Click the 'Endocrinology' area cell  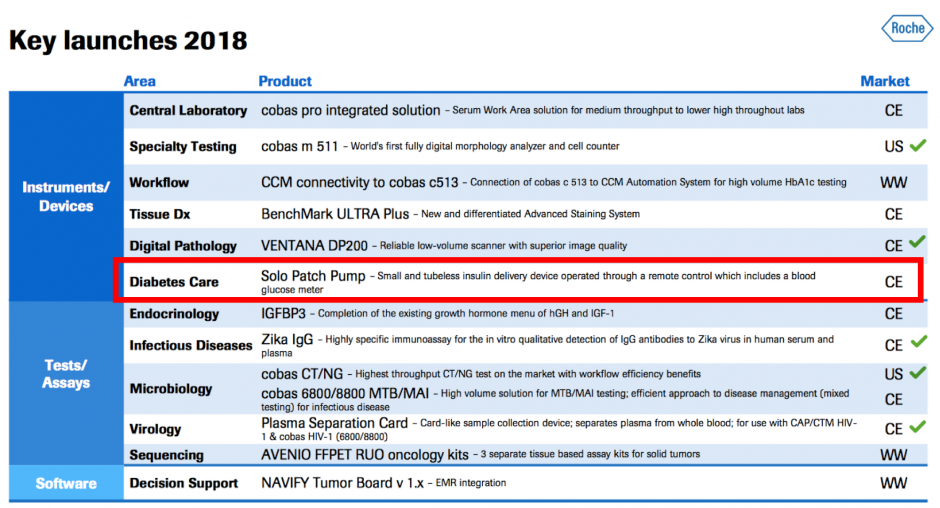[x=174, y=314]
